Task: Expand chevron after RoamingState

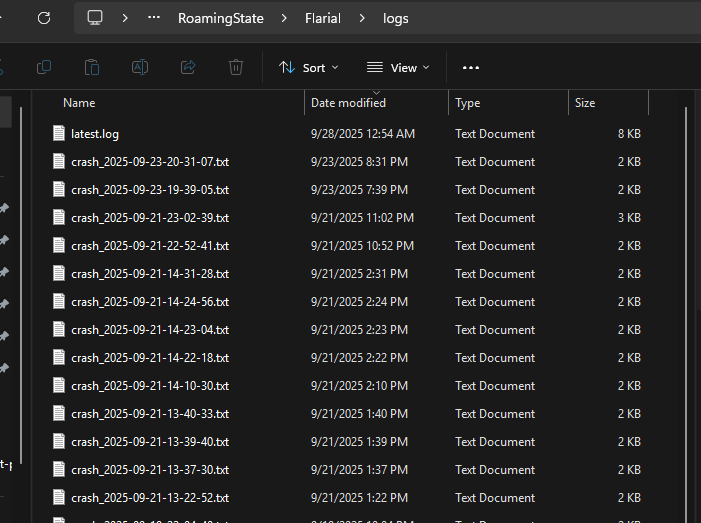Action: pyautogui.click(x=284, y=18)
